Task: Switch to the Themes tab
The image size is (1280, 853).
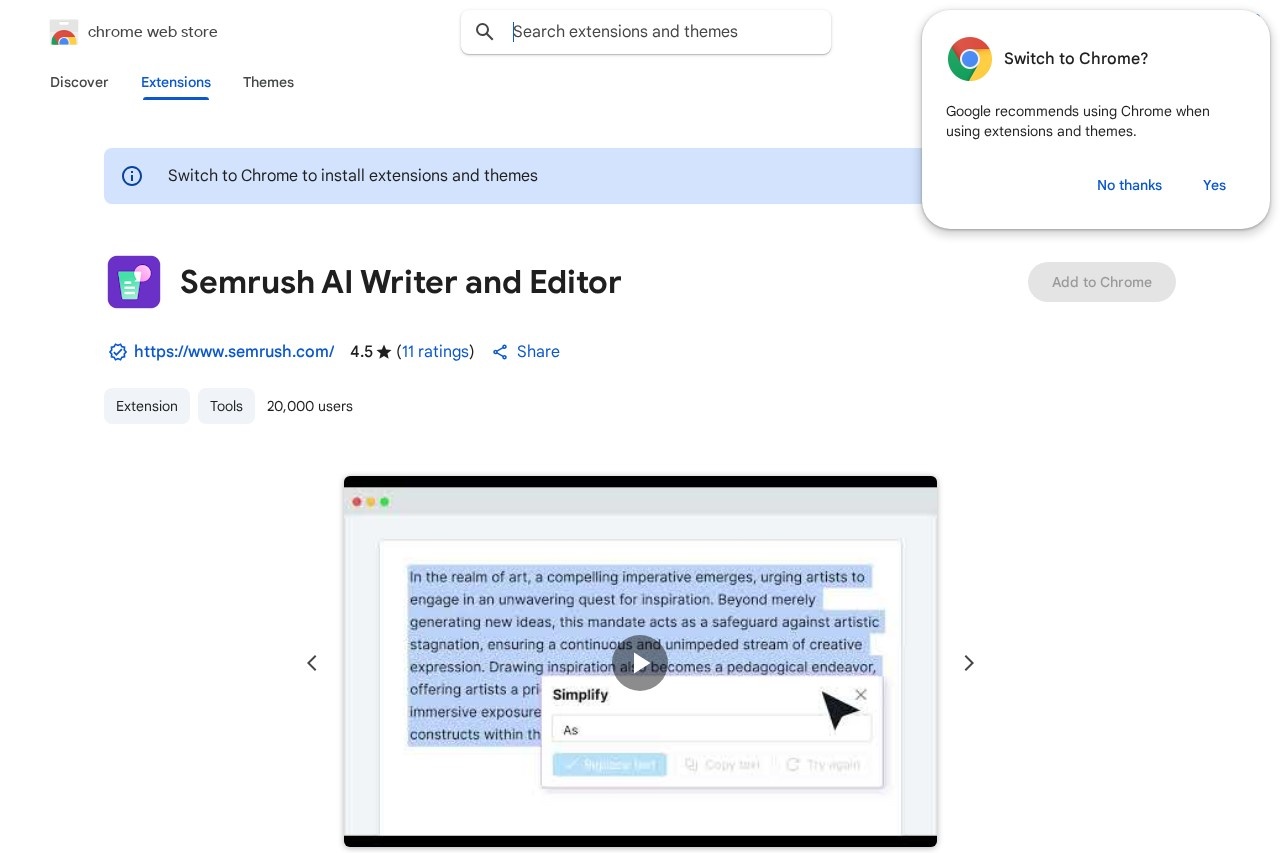Action: [268, 82]
